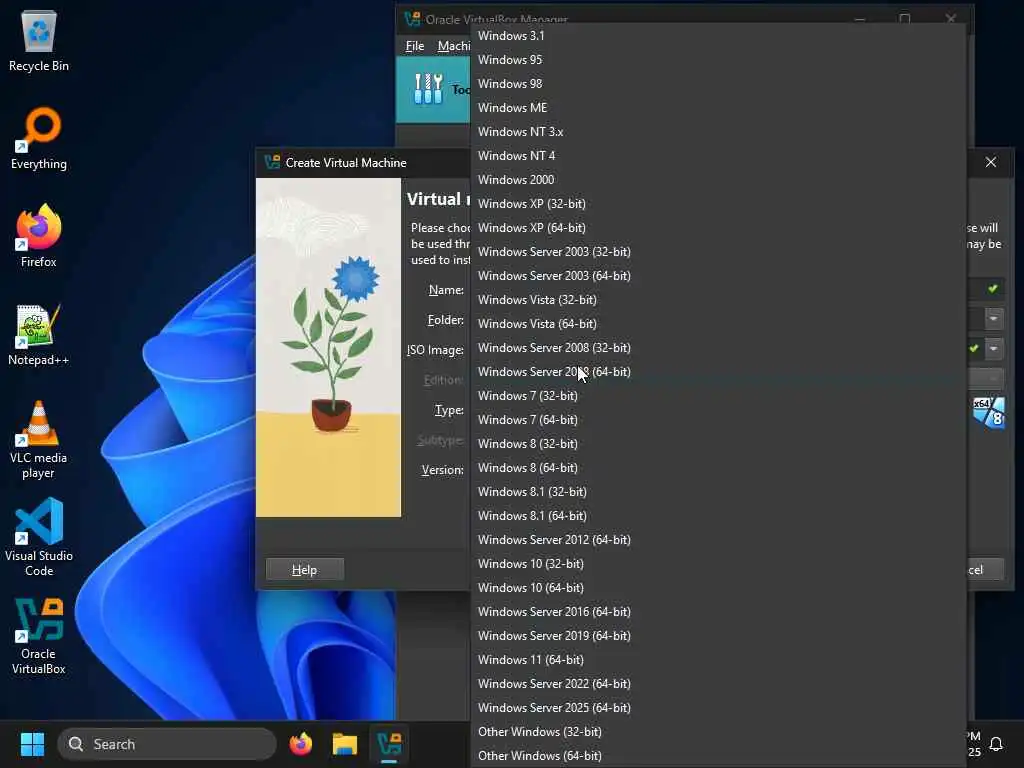1024x768 pixels.
Task: Choose Windows 11 (64-bit)
Action: [x=718, y=660]
